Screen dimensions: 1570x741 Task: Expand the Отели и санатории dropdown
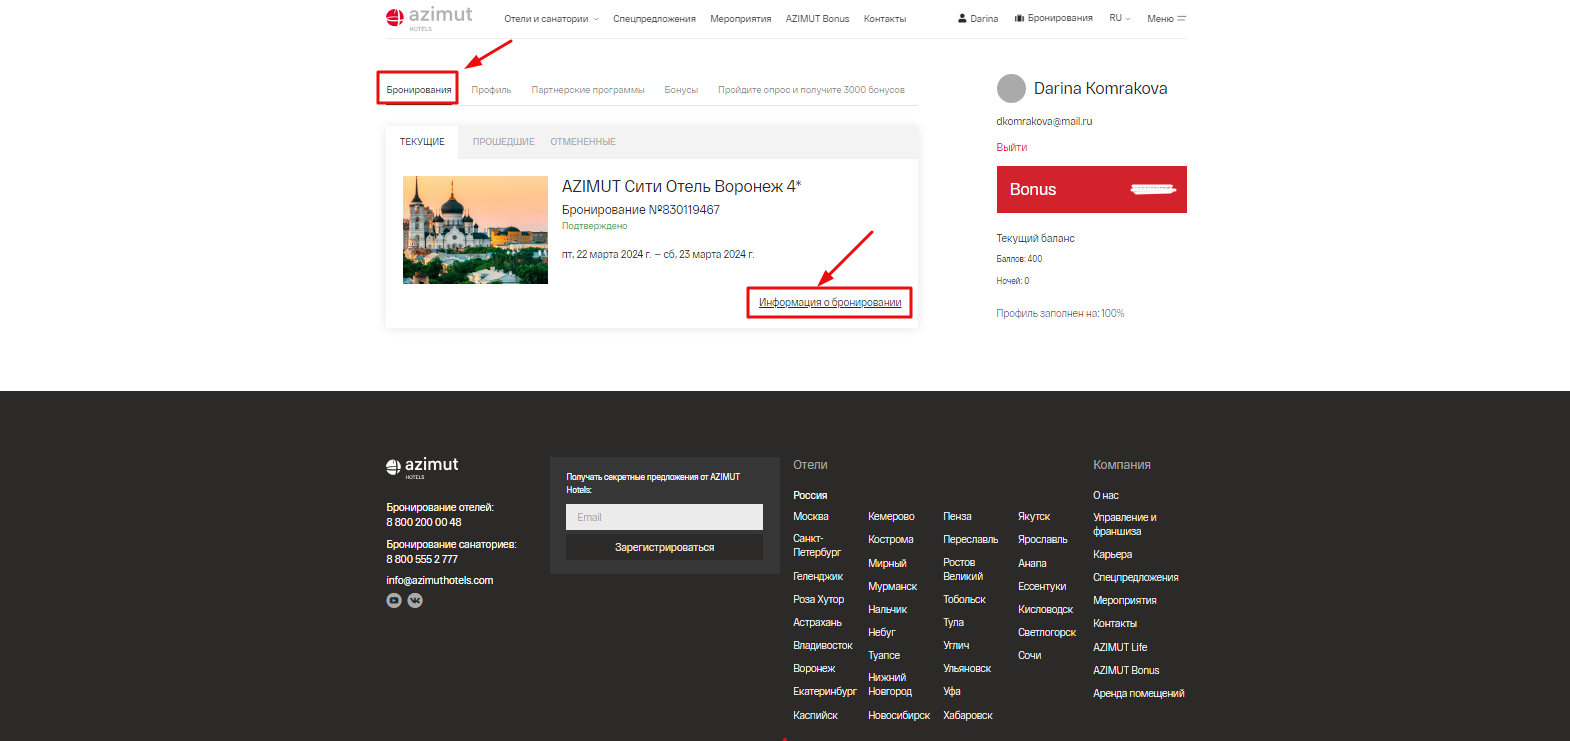click(x=551, y=18)
